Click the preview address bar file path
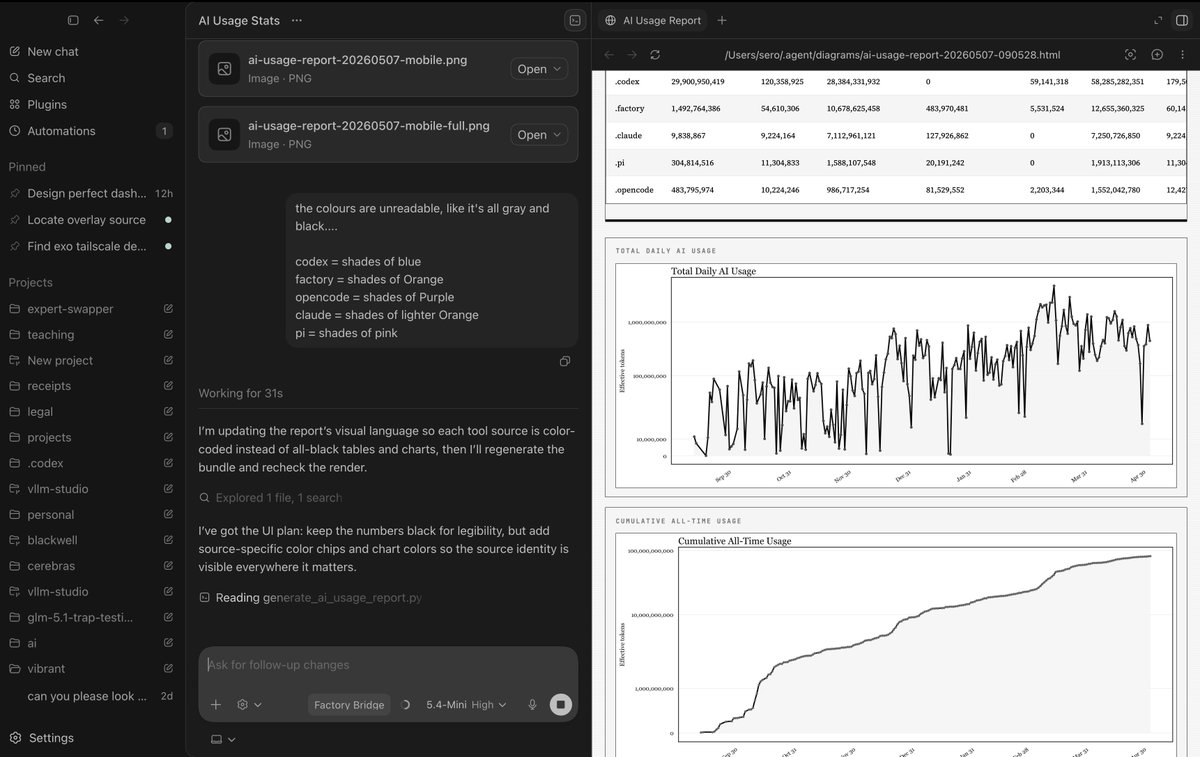 [892, 55]
